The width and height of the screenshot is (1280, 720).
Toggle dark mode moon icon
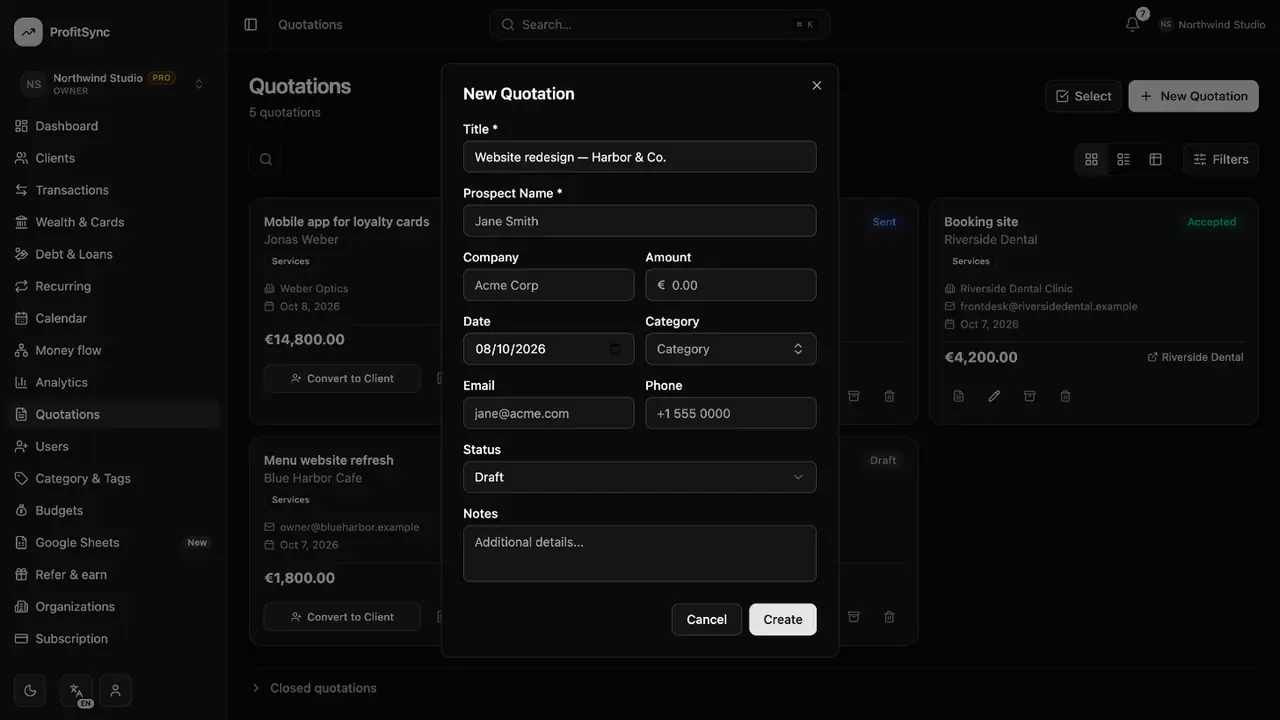coord(30,690)
